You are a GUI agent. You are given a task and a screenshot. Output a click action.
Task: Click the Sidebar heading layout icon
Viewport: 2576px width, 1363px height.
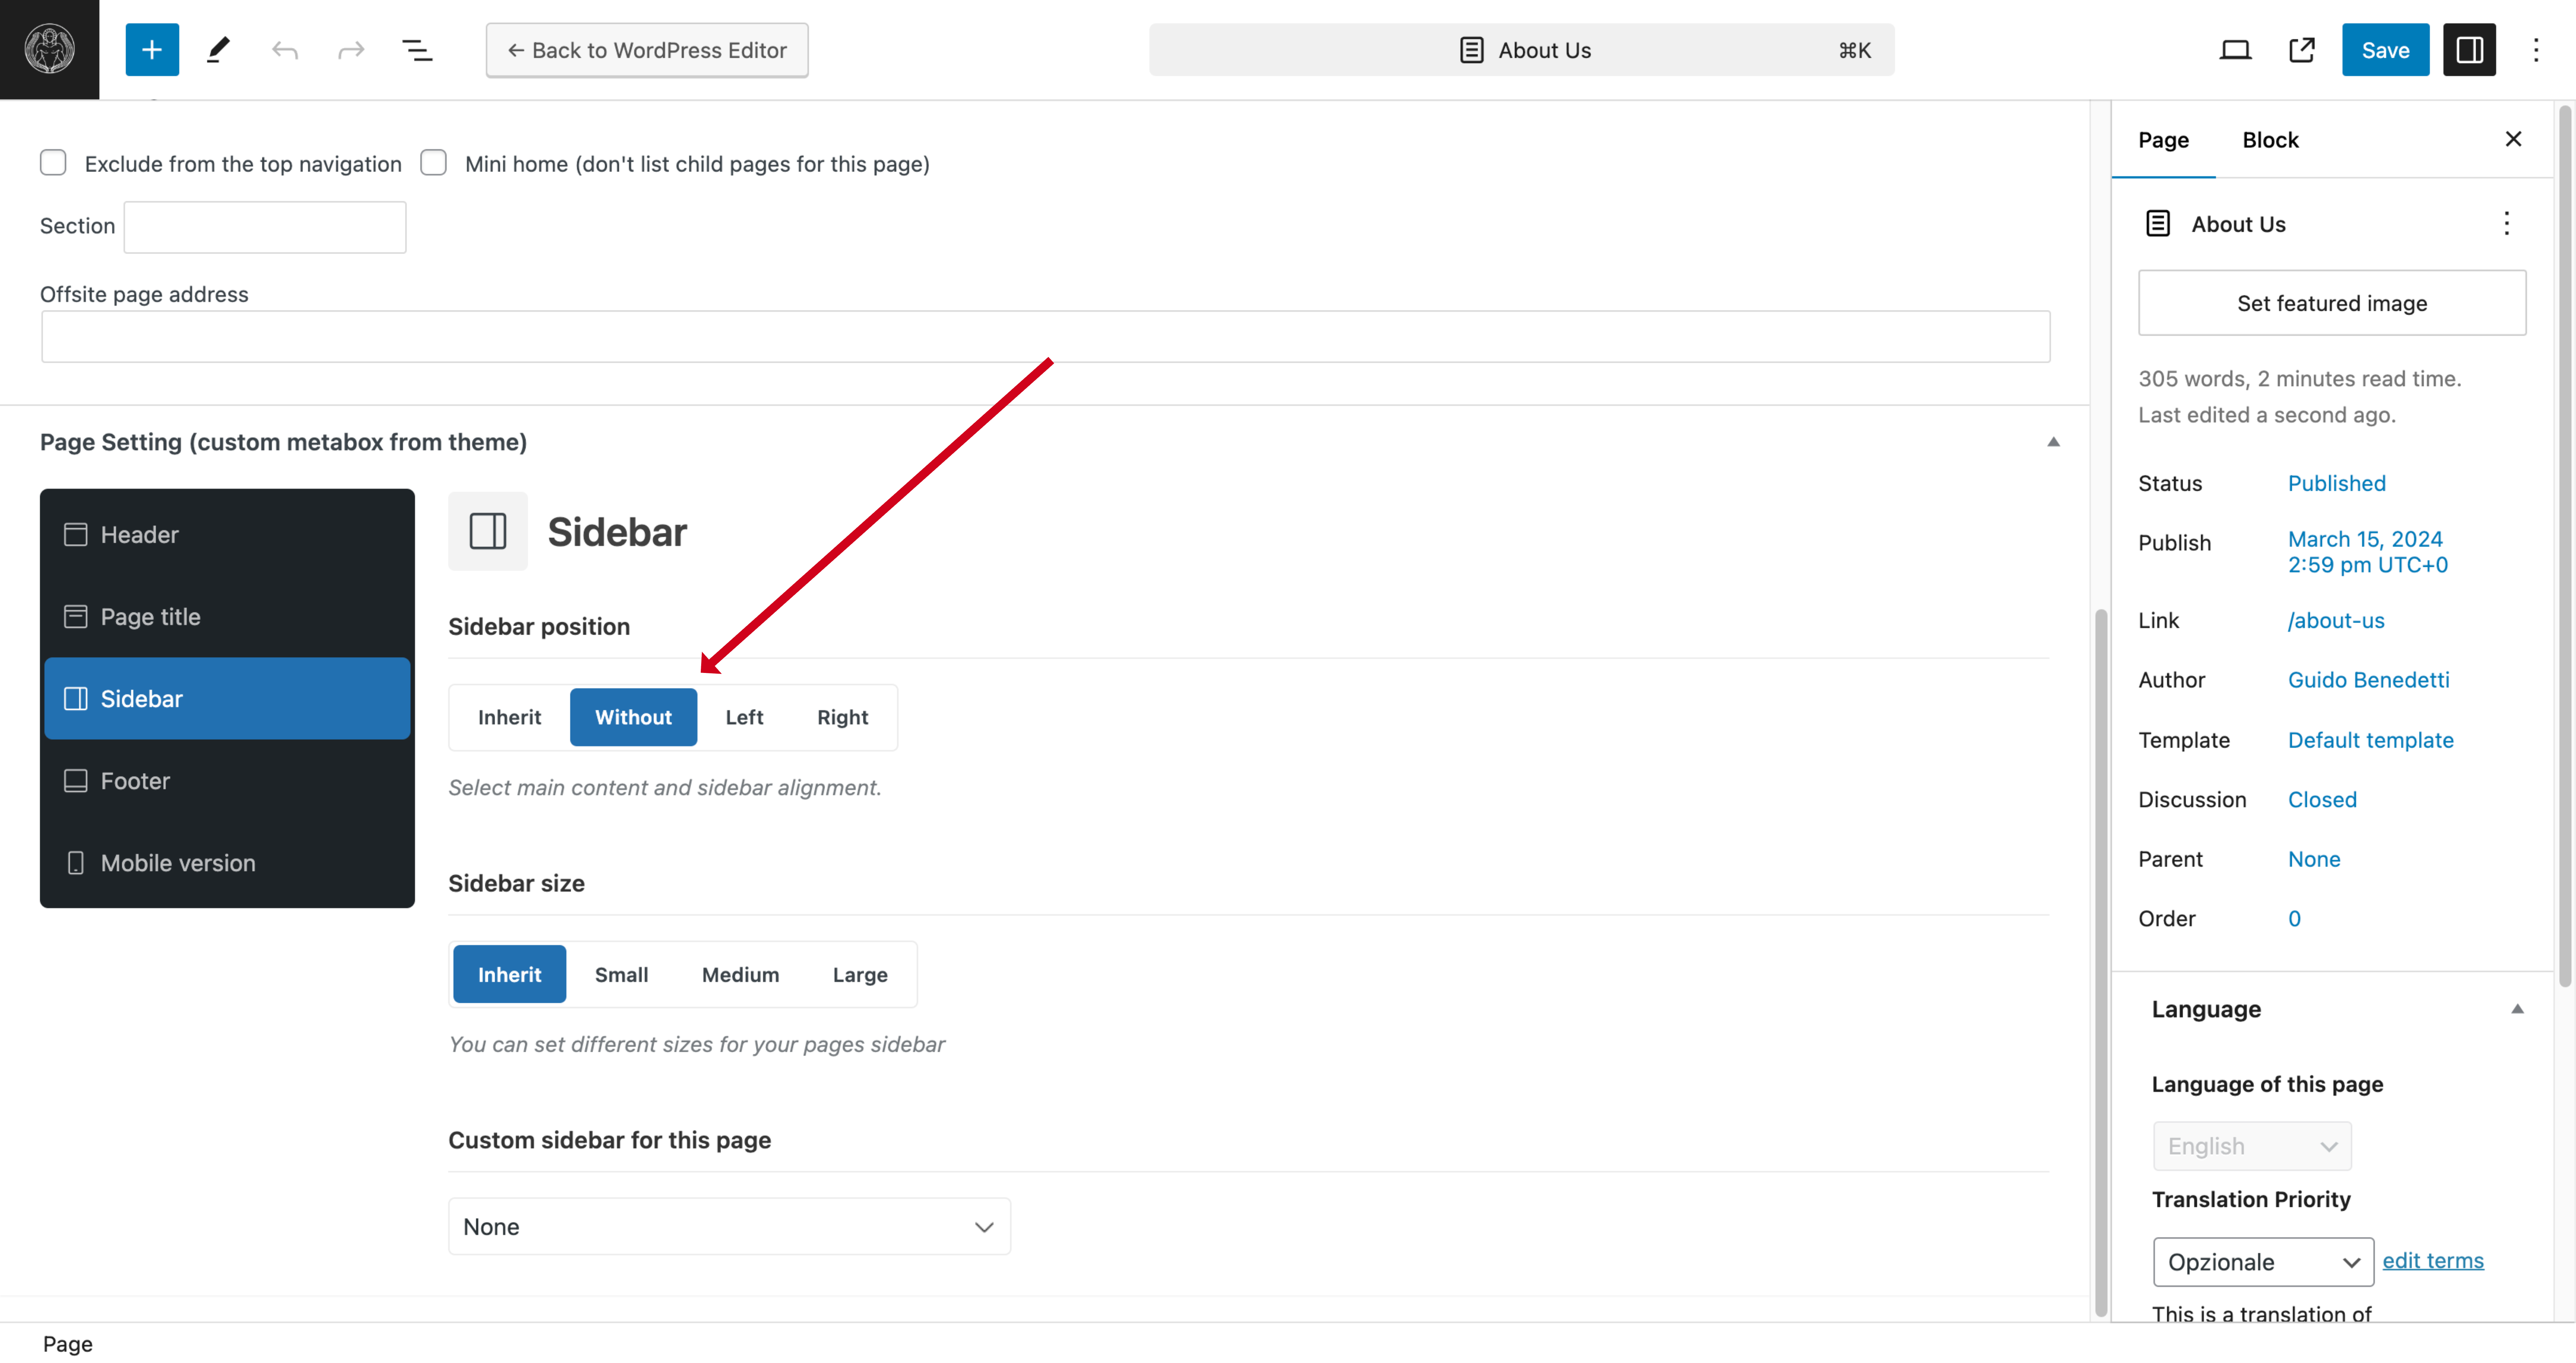tap(488, 531)
